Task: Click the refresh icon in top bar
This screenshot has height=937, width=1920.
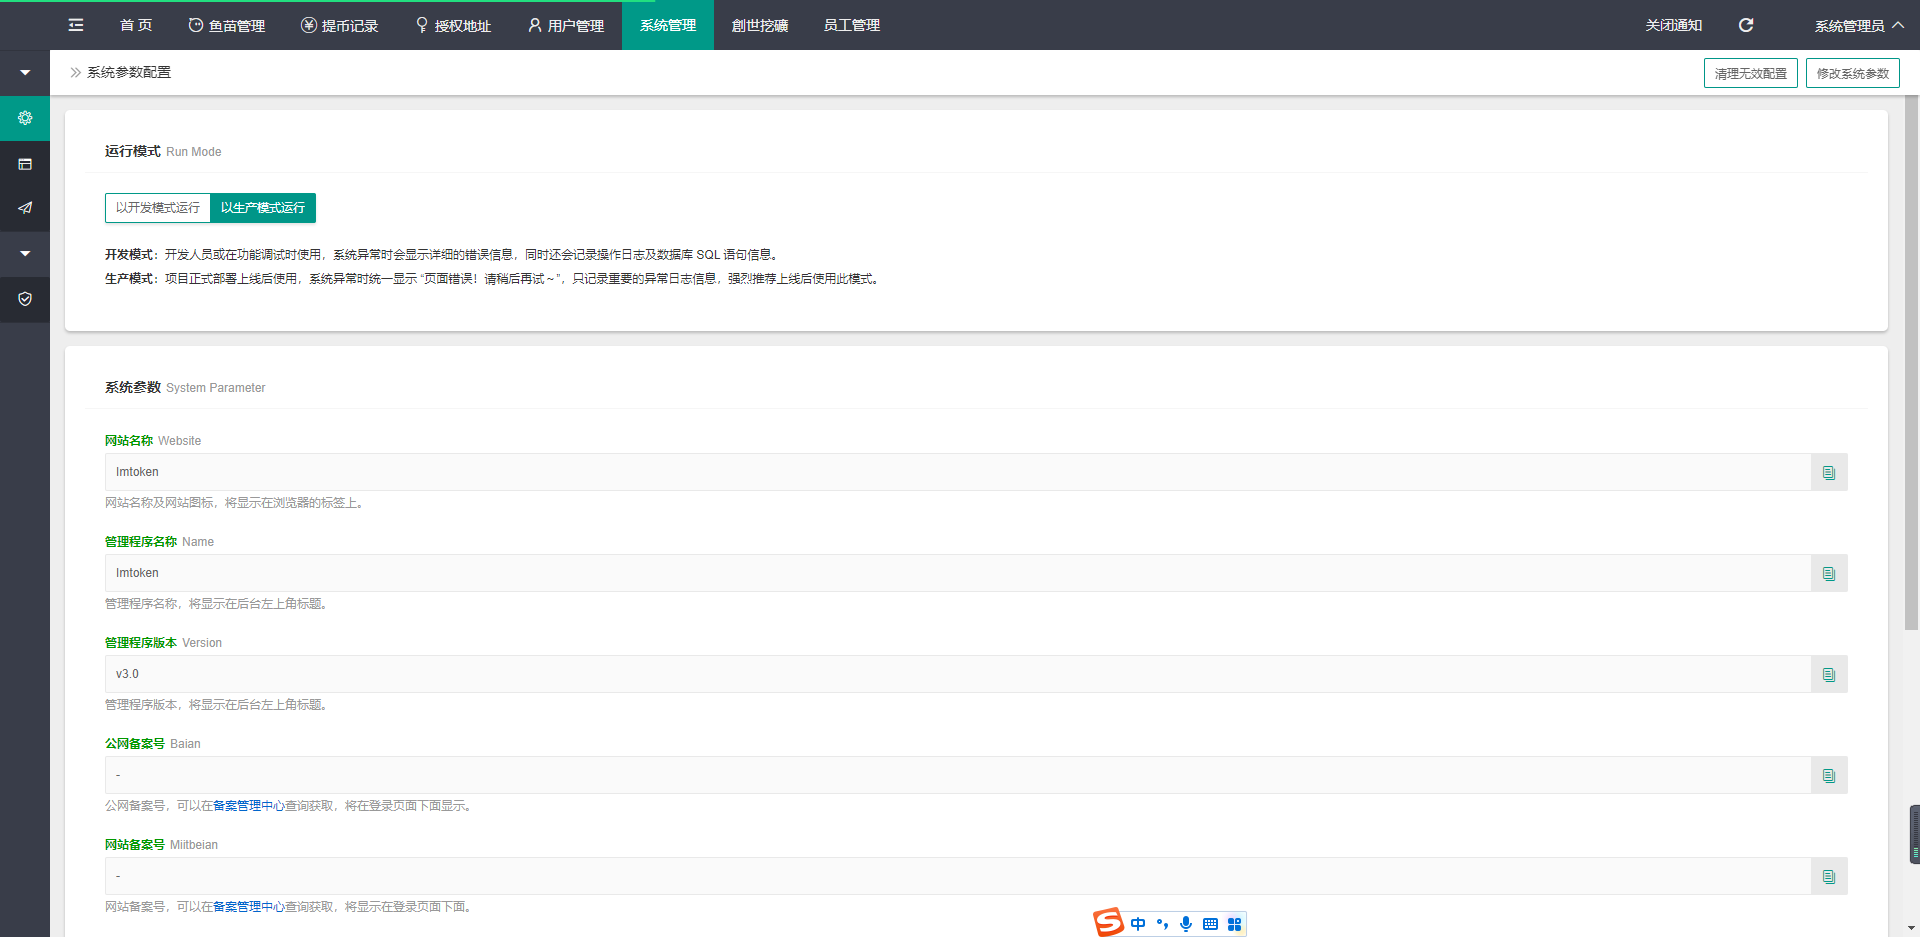Action: tap(1746, 25)
